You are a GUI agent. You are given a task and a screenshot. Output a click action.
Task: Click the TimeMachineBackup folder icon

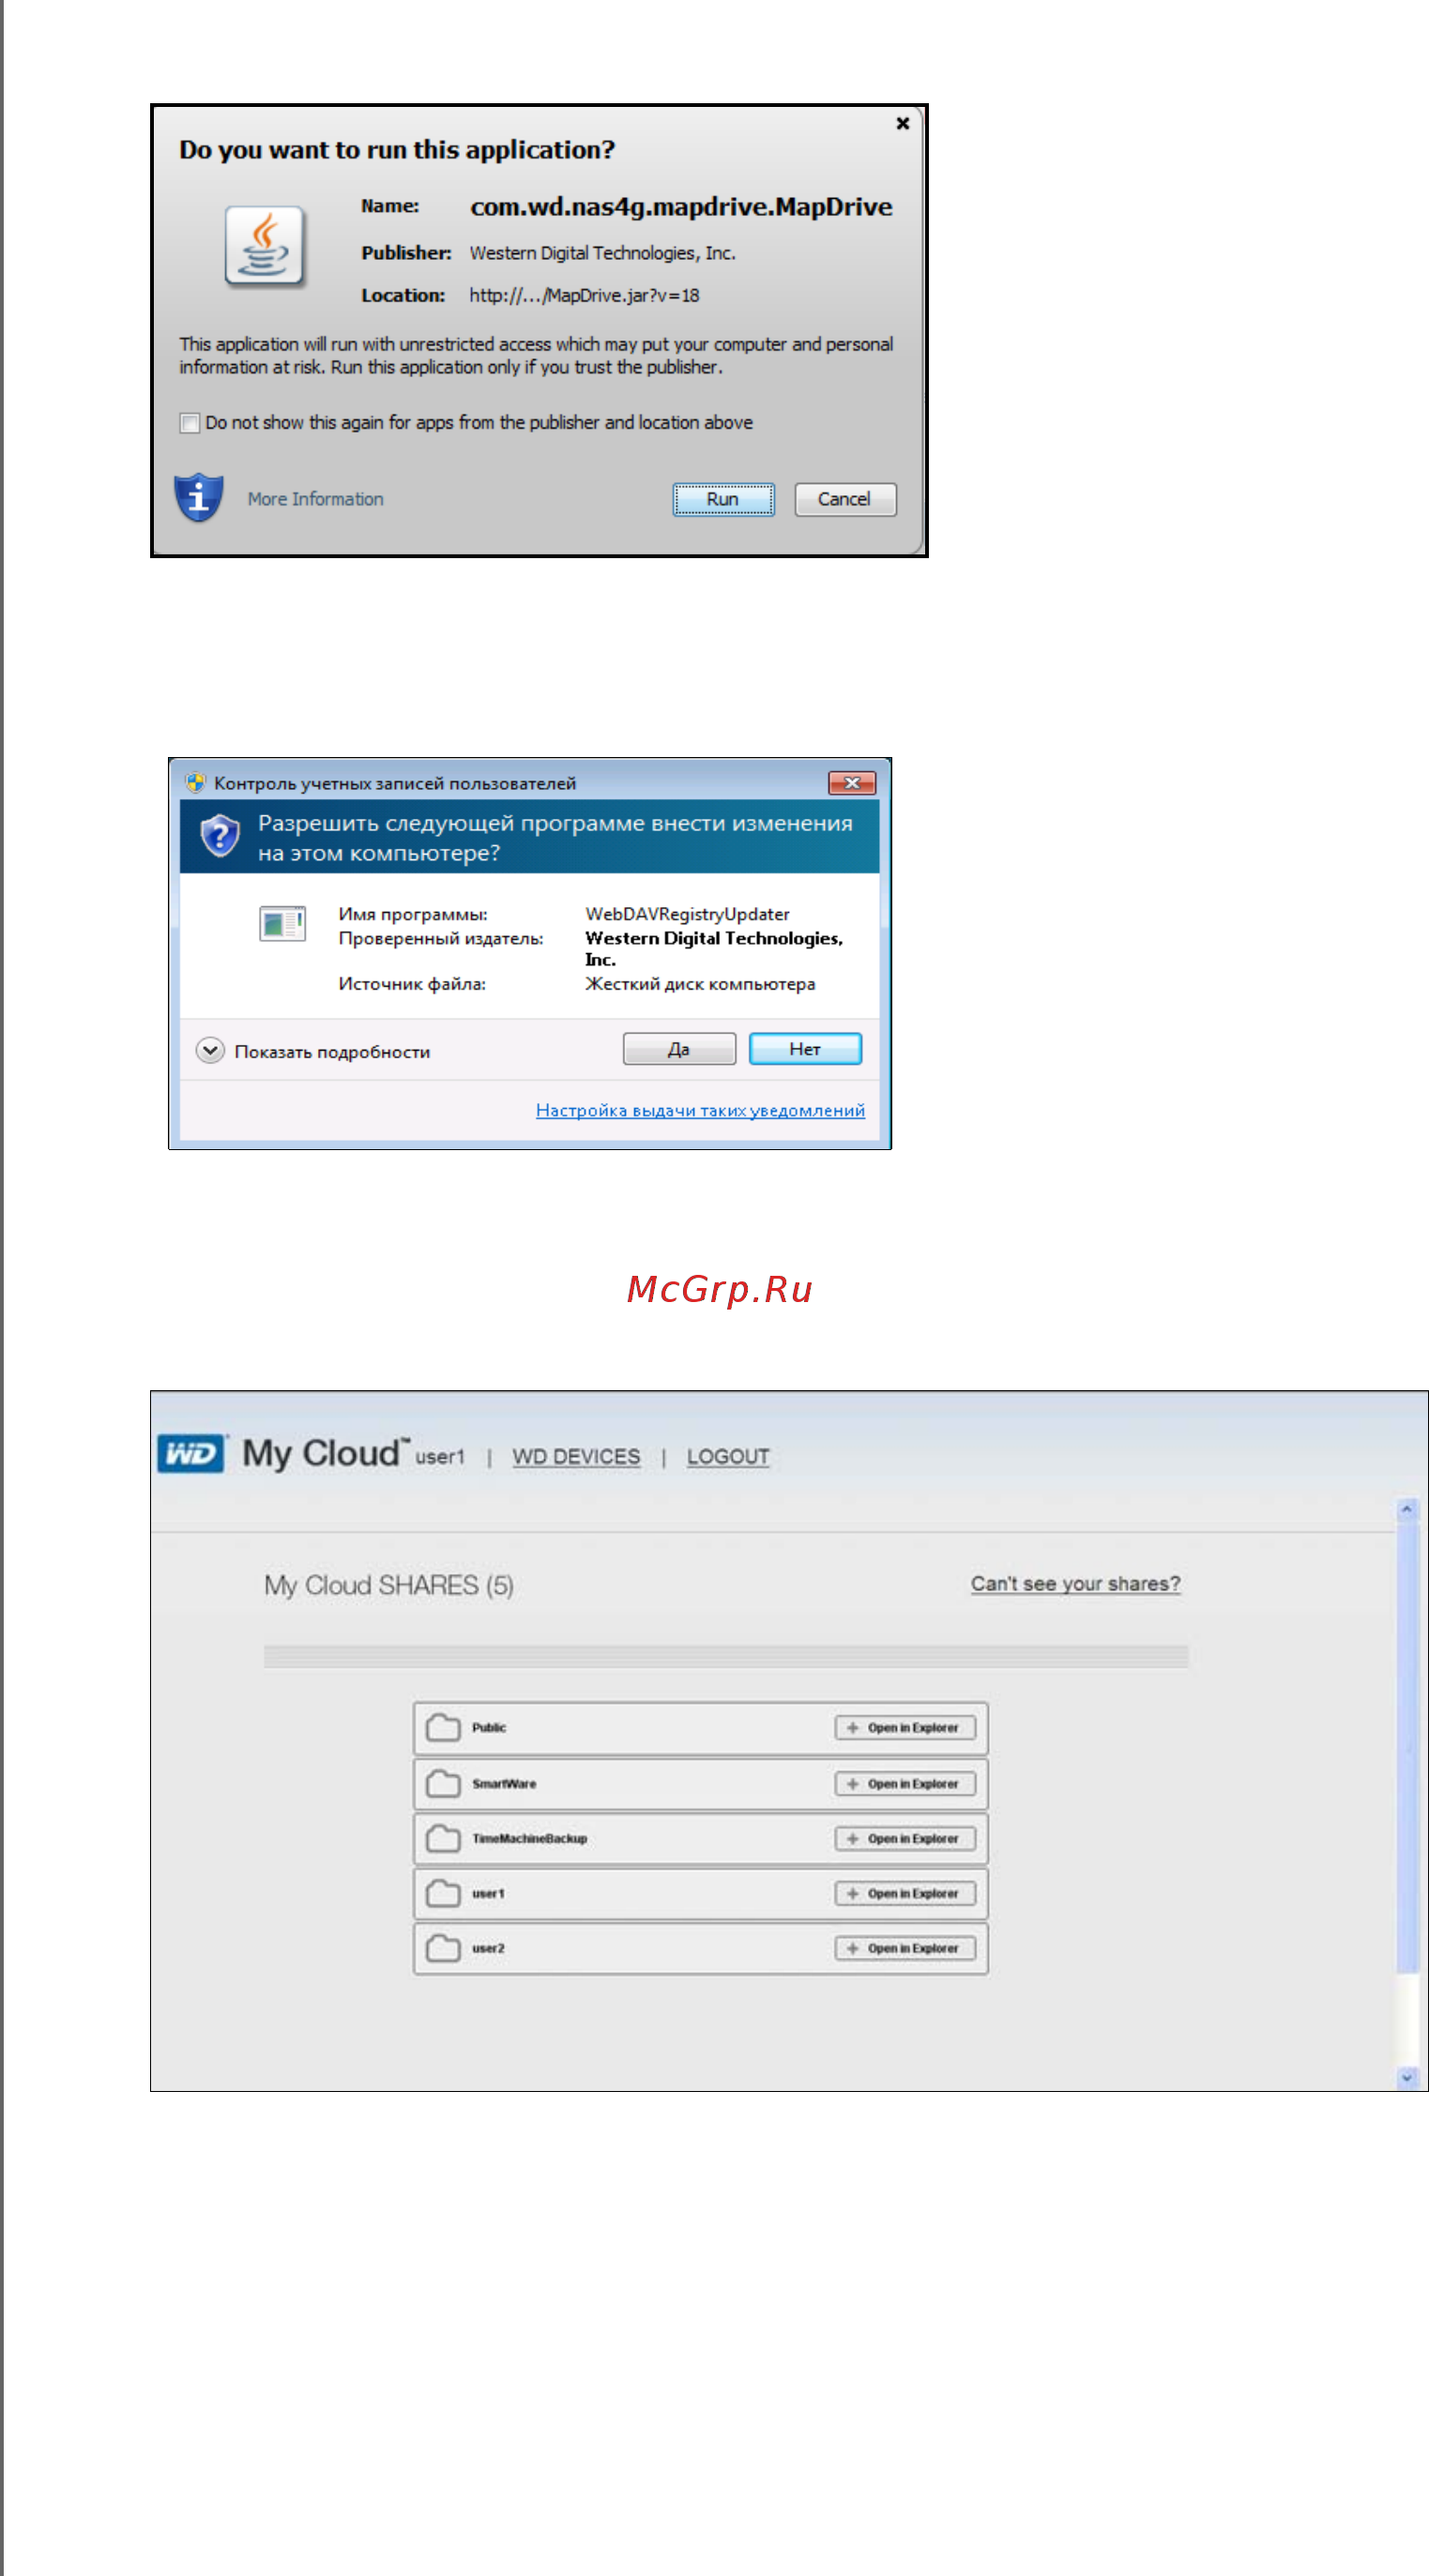click(x=443, y=1839)
